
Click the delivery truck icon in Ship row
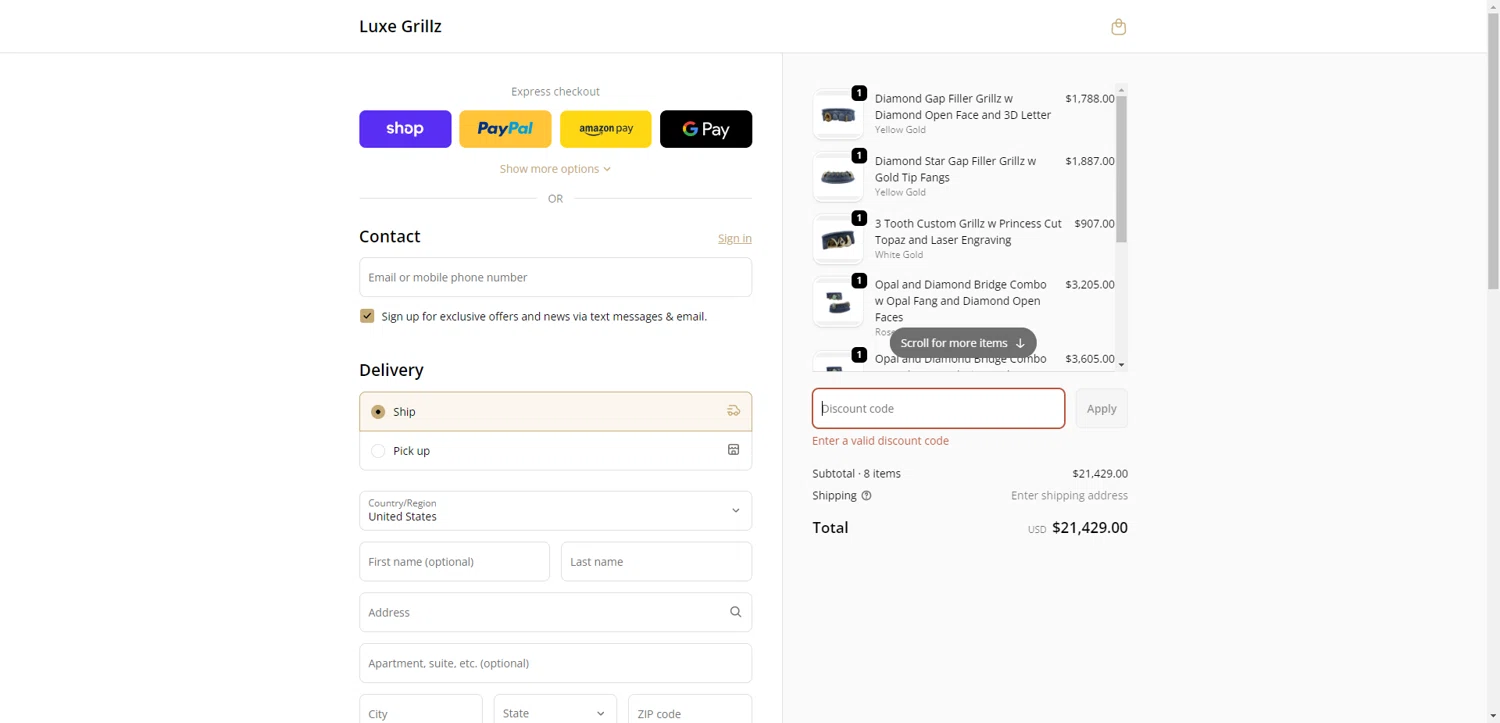point(733,411)
